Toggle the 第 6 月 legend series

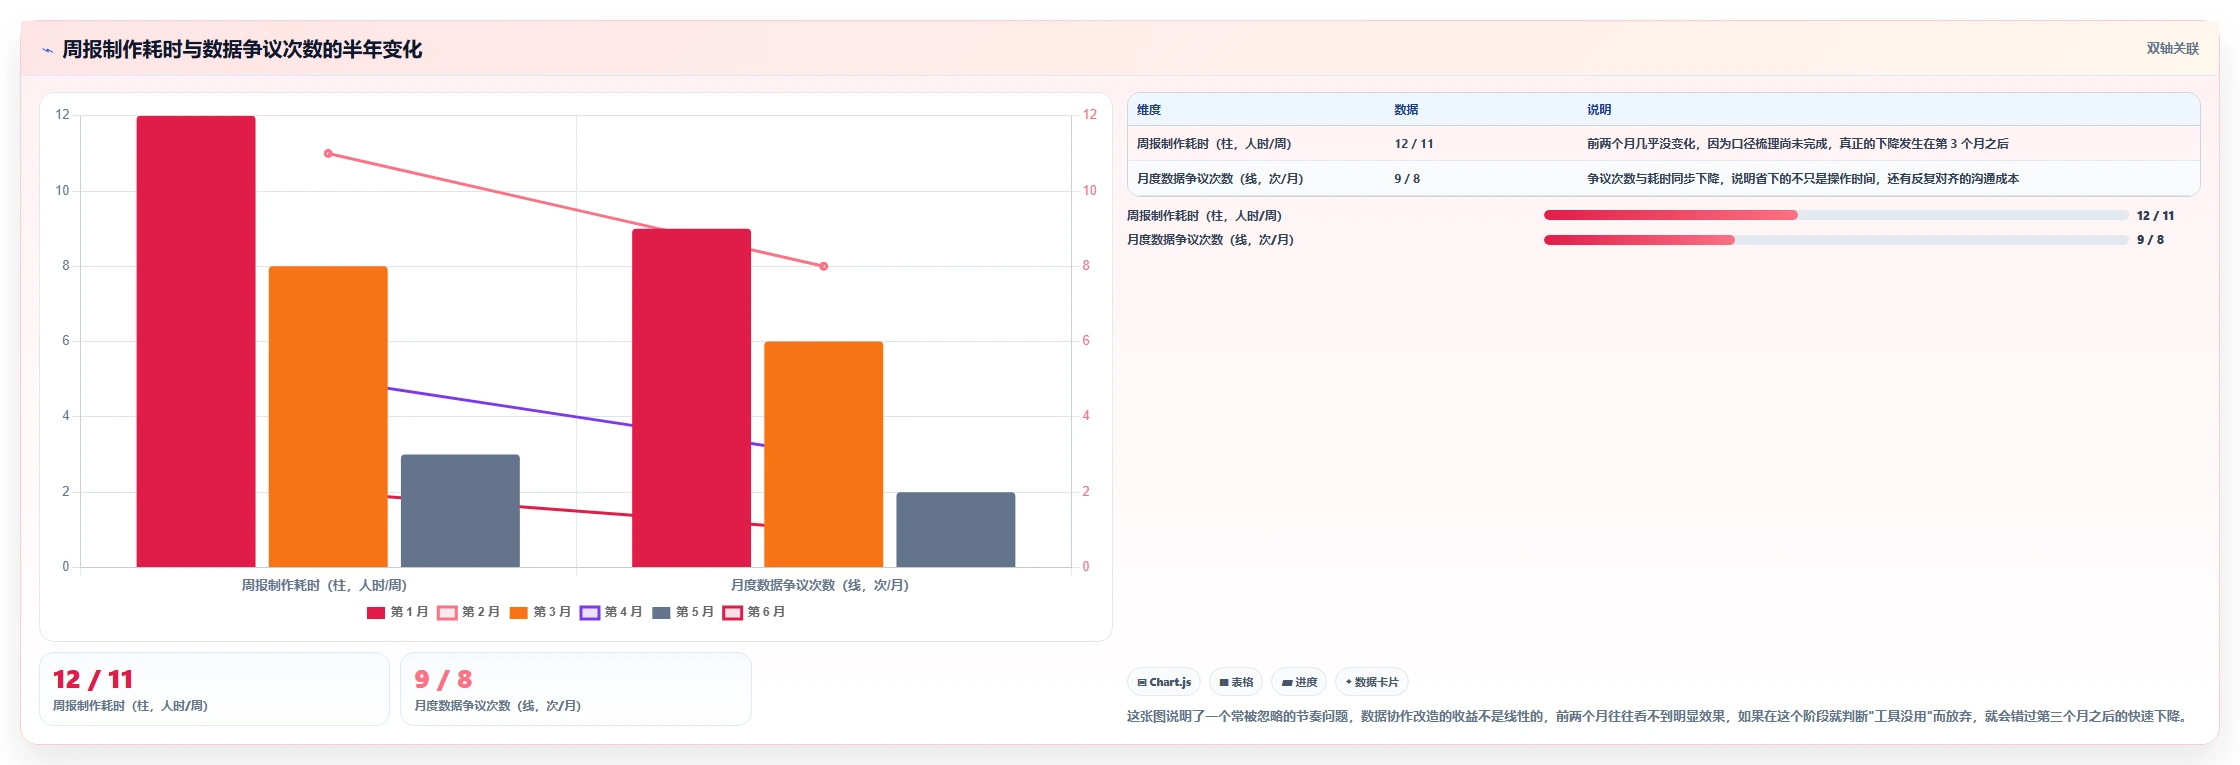(x=754, y=612)
